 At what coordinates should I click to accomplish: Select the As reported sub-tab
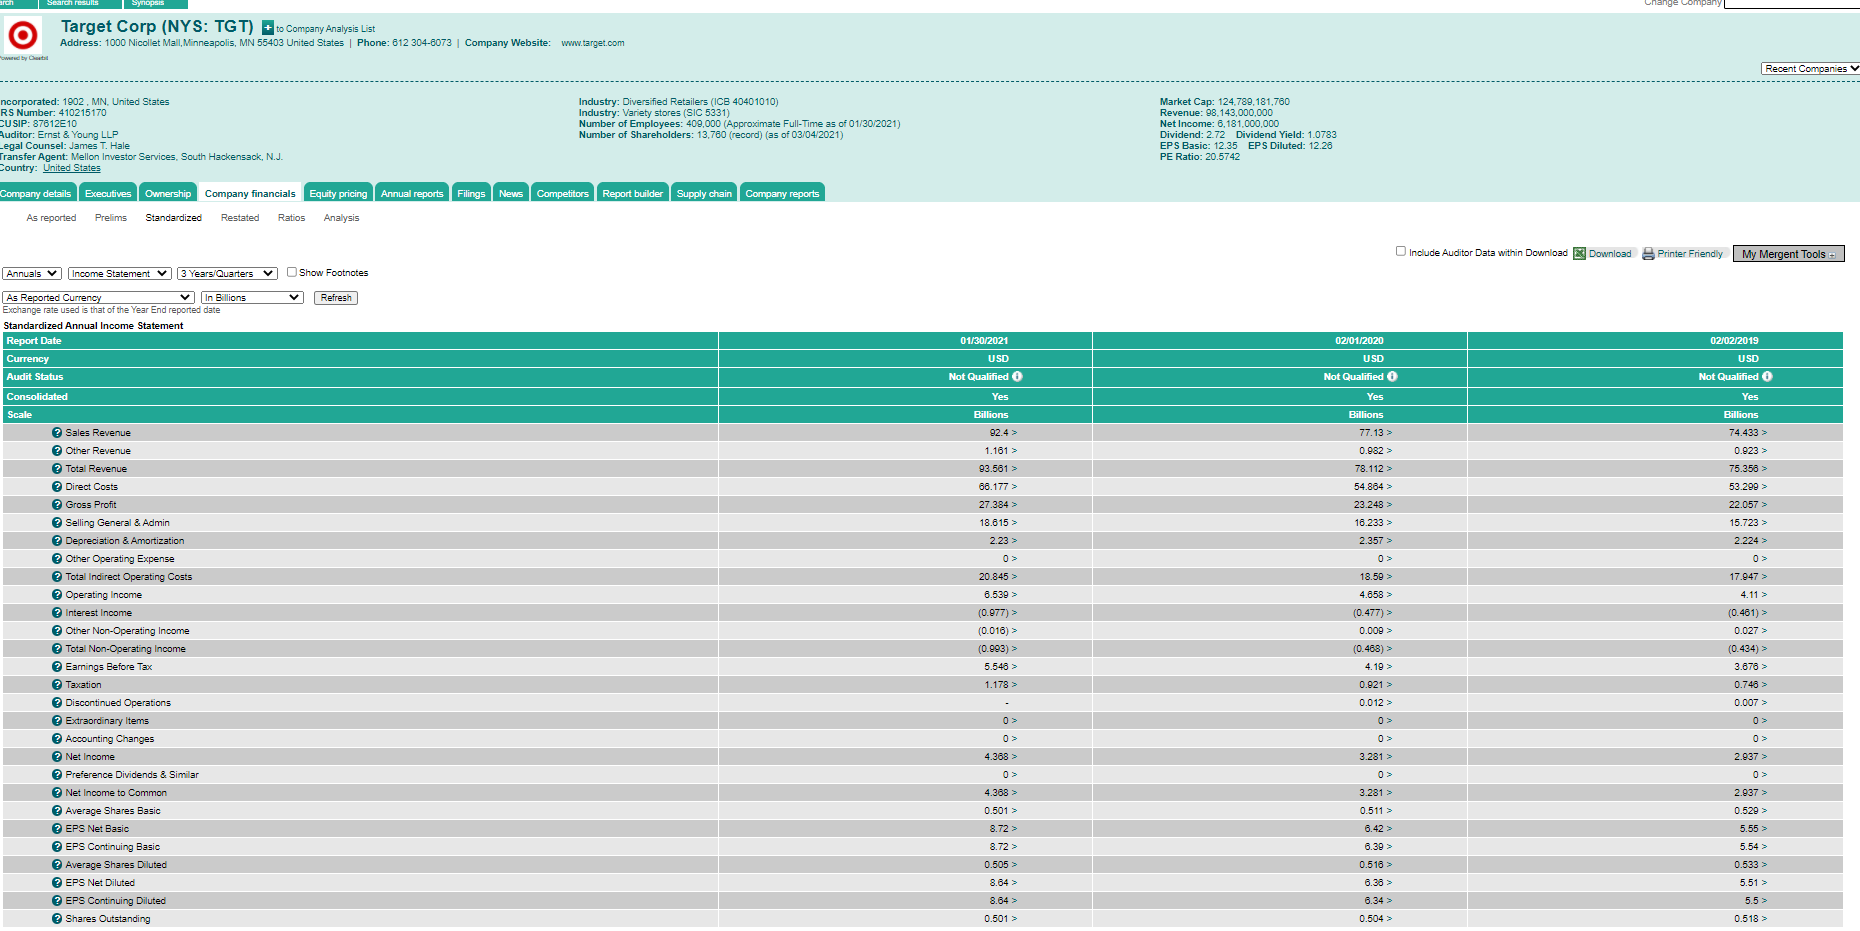[51, 218]
